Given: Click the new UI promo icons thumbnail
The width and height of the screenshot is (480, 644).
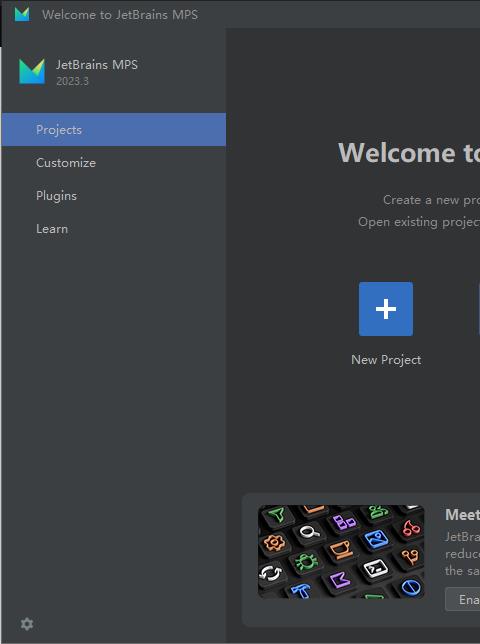Looking at the screenshot, I should [x=341, y=552].
